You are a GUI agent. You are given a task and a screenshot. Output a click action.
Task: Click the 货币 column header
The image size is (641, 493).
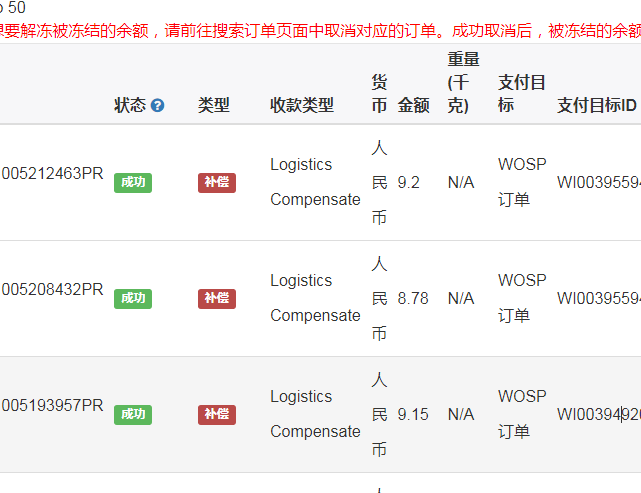click(379, 94)
